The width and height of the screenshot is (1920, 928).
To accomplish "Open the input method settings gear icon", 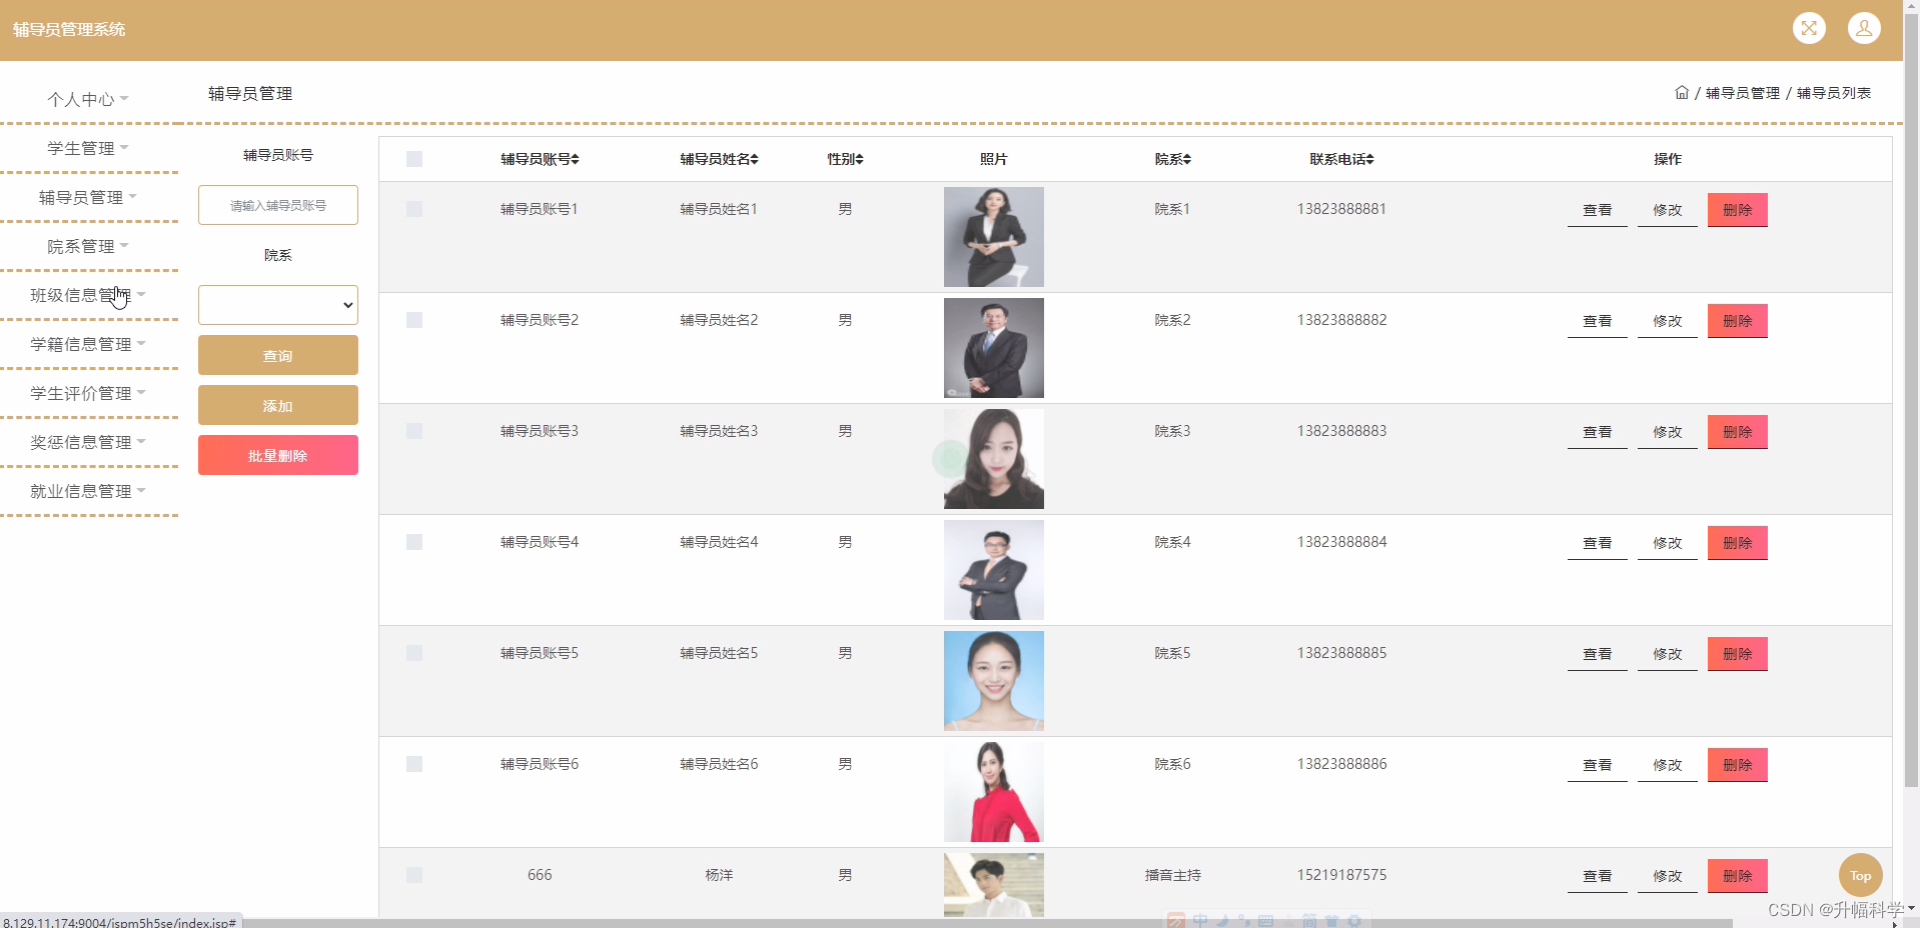I will point(1356,921).
